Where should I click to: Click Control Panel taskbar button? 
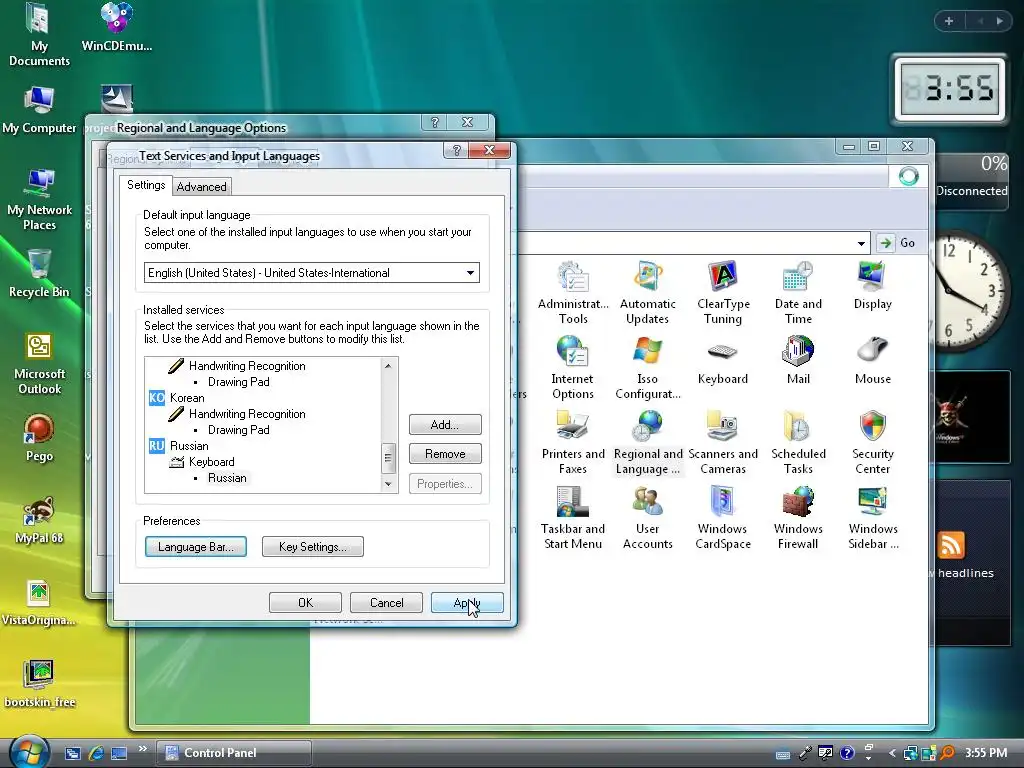[x=234, y=753]
